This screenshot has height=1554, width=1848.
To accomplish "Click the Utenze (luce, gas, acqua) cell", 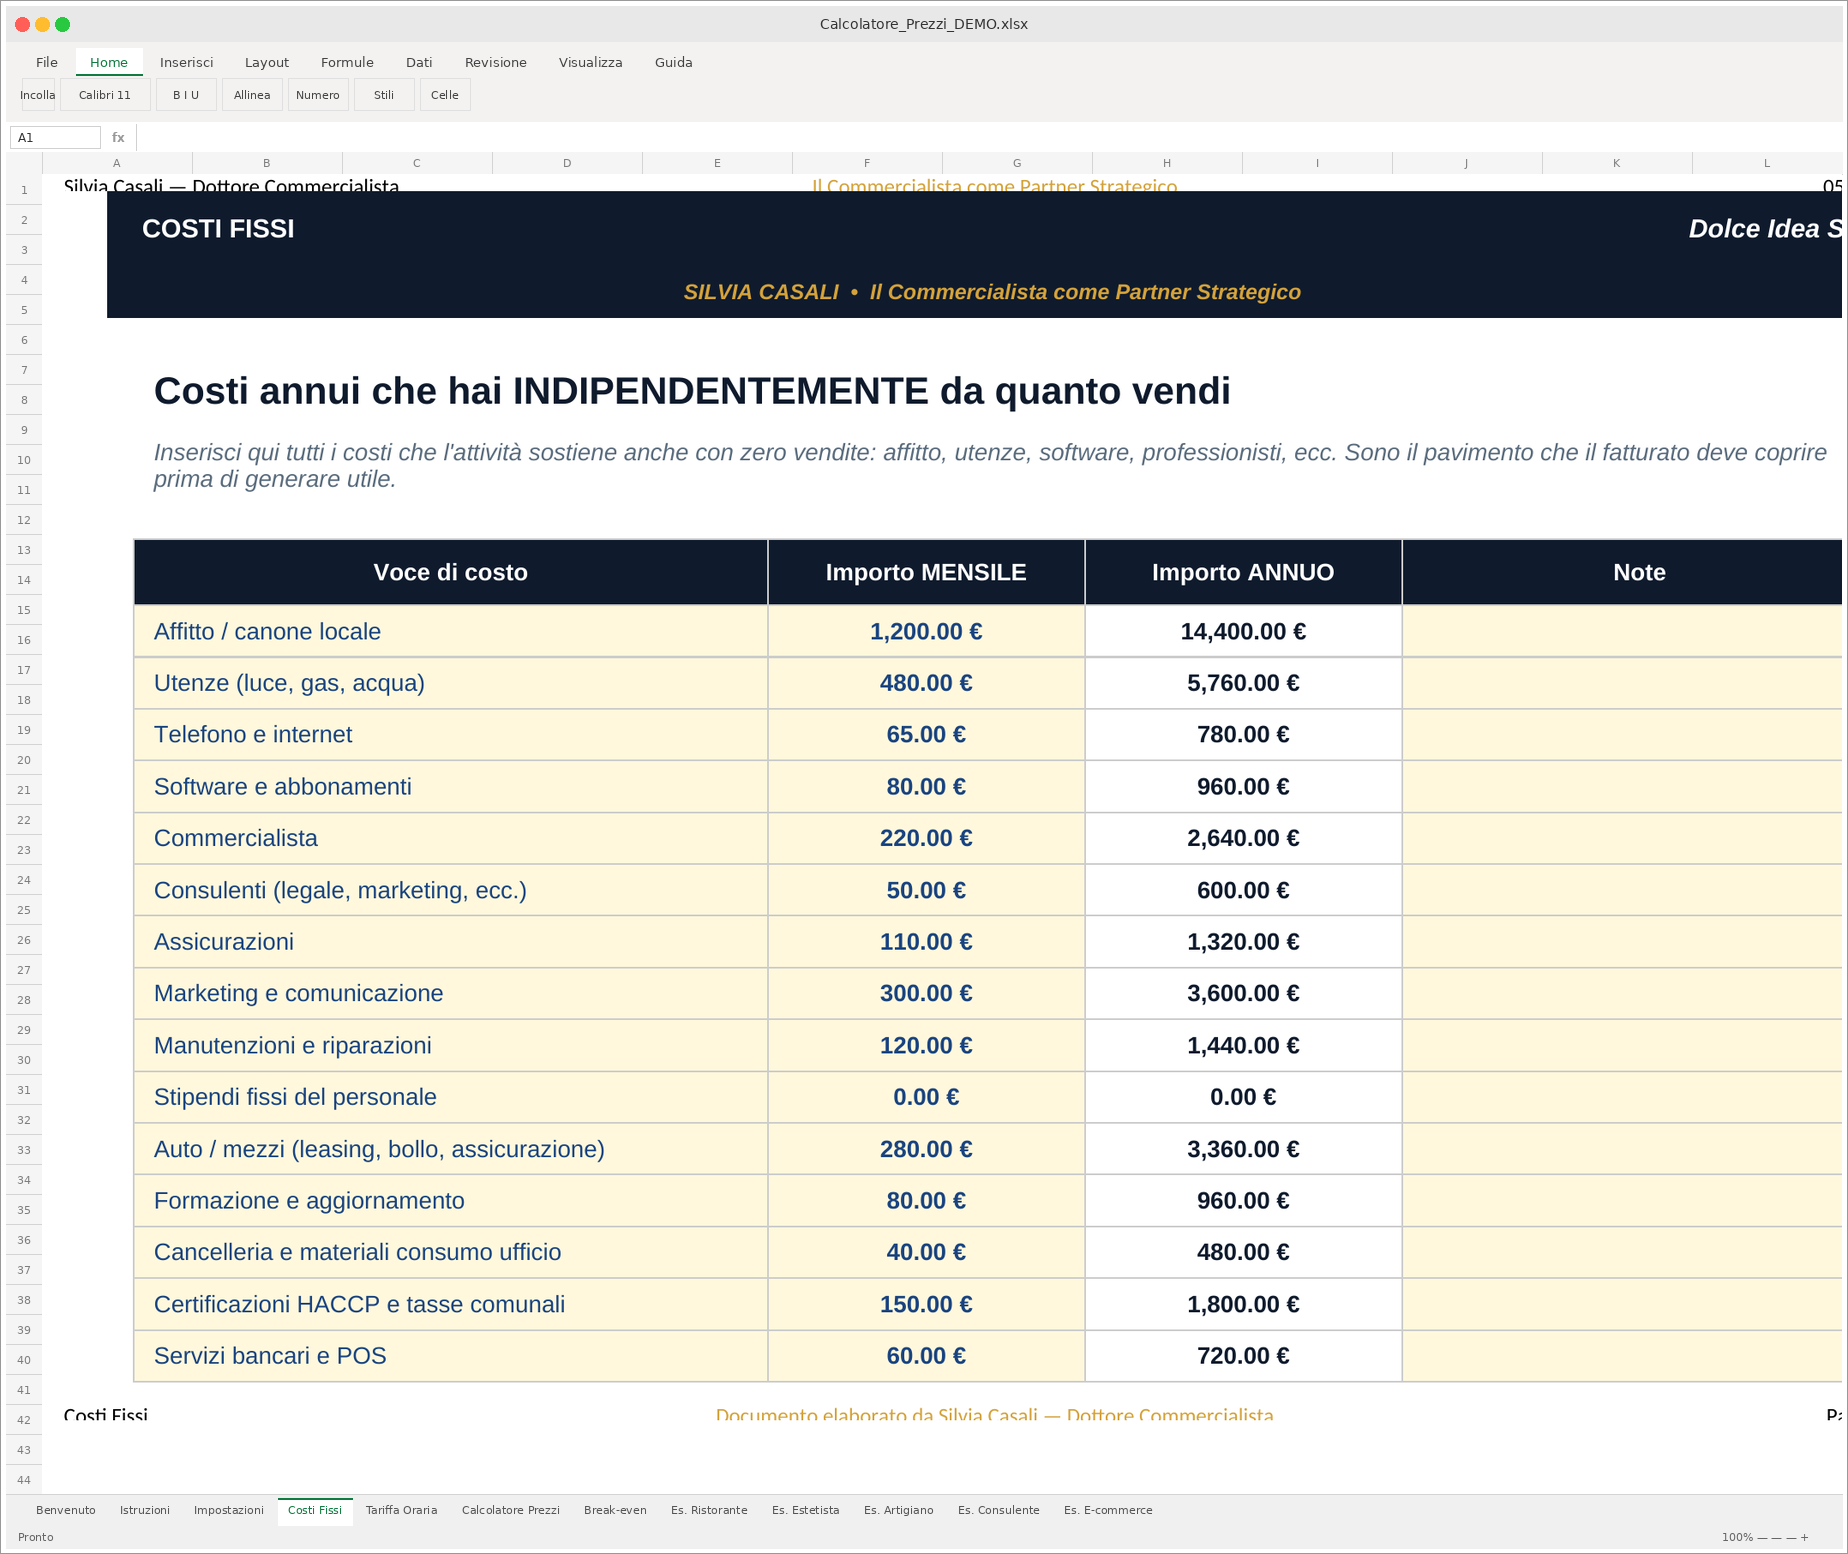I will [451, 683].
